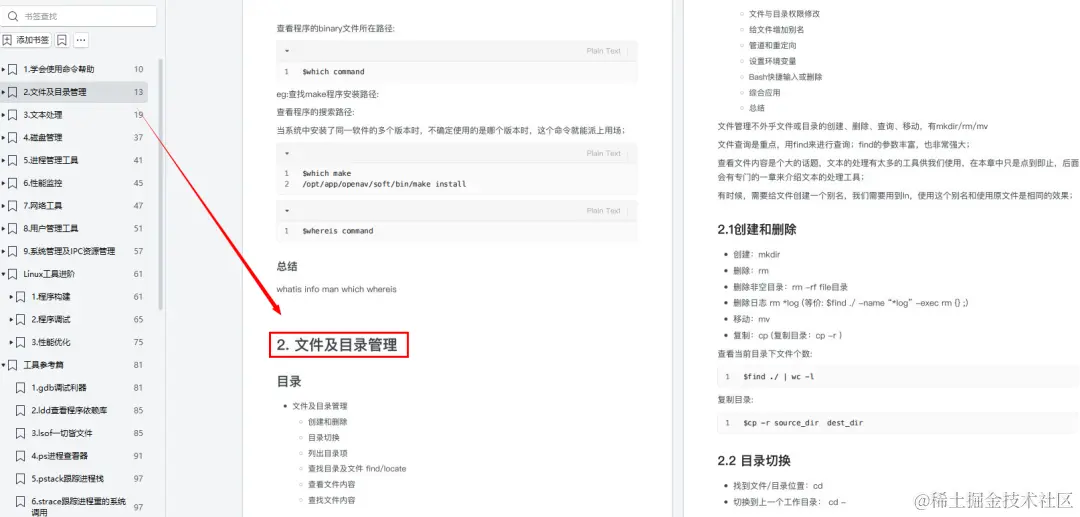
Task: Open TOC link 管道和重定向
Action: click(772, 45)
